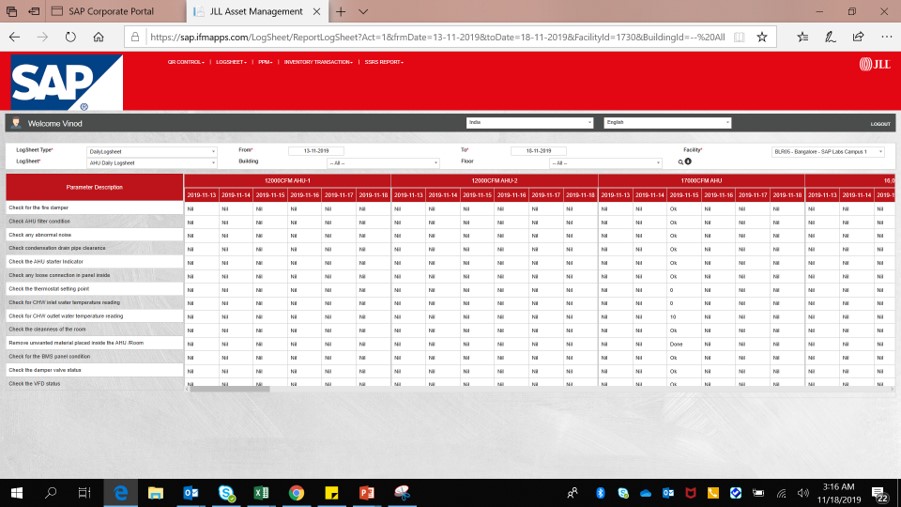Image resolution: width=901 pixels, height=507 pixels.
Task: Open Sticky Notes from the taskbar
Action: click(332, 493)
